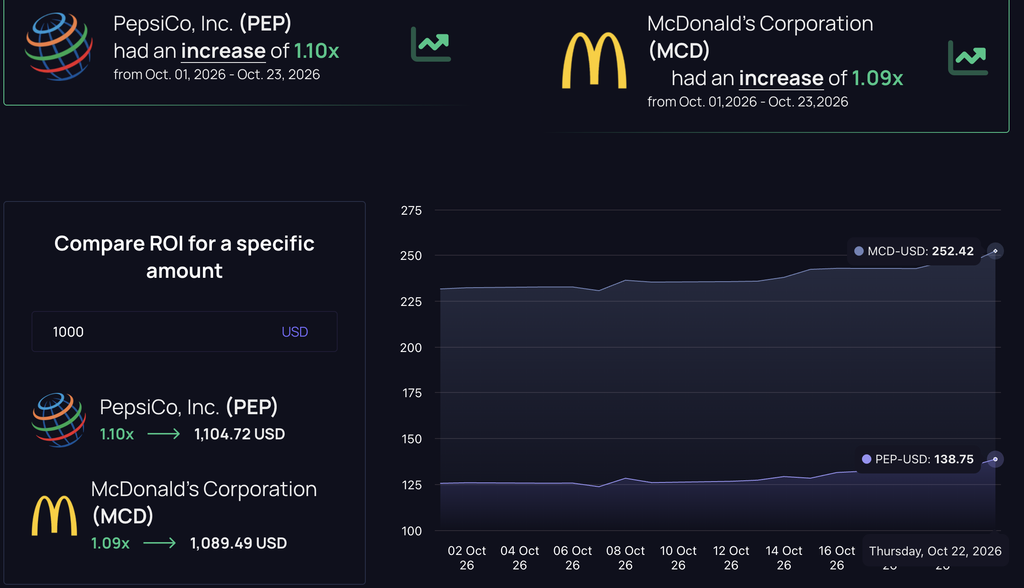
Task: Click 'McDonald's Corporation (MCD)' title in top card
Action: pos(760,37)
